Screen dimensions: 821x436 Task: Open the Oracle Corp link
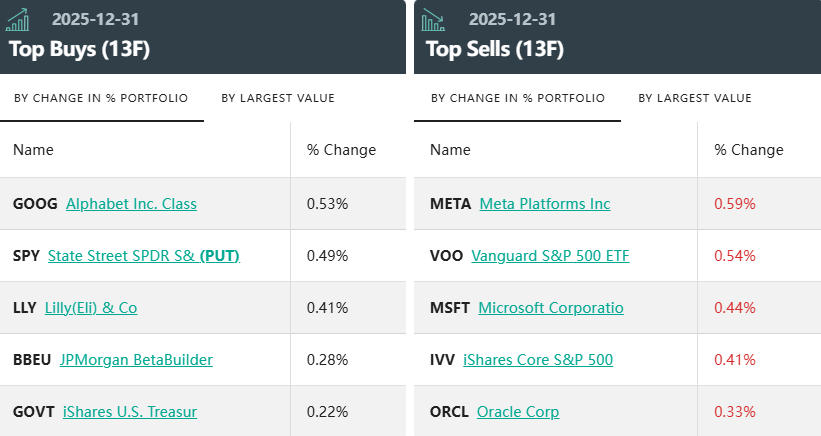518,412
